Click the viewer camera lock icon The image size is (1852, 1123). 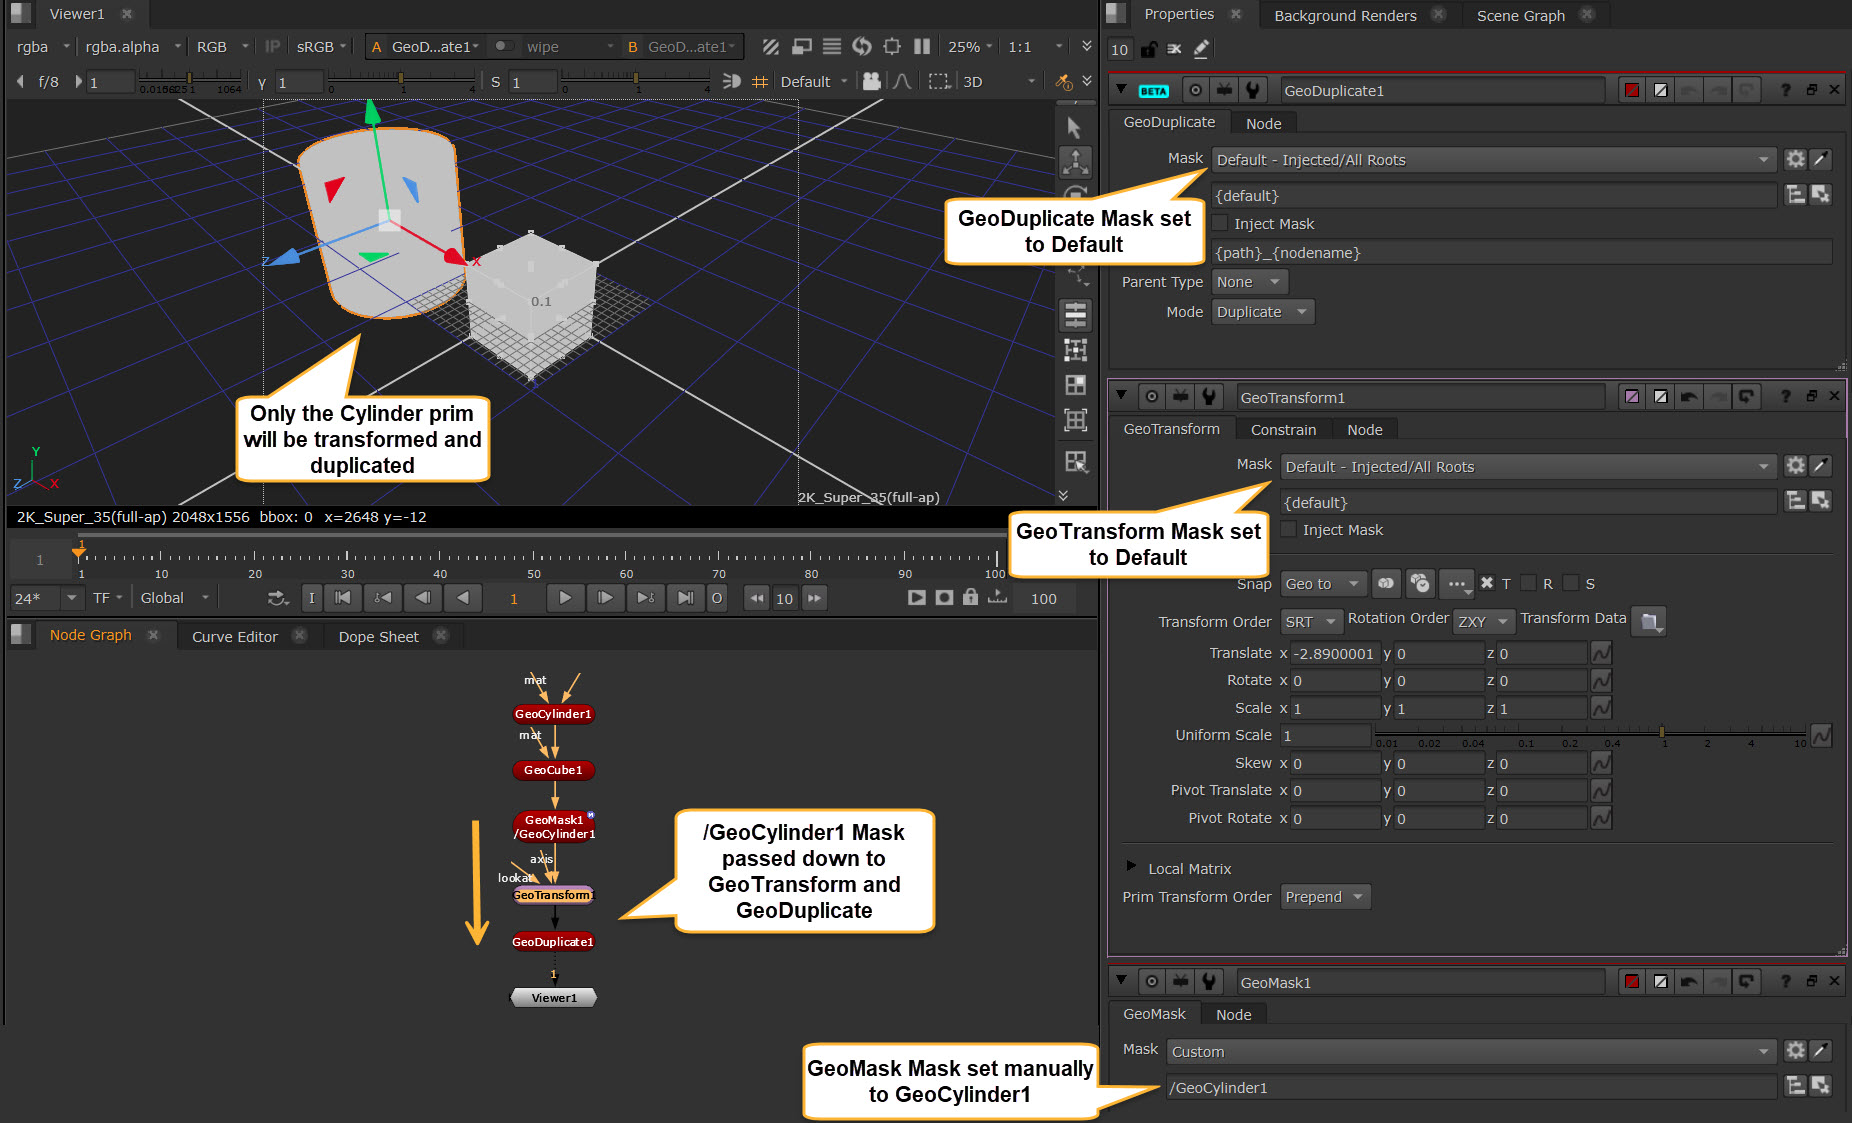pos(871,81)
